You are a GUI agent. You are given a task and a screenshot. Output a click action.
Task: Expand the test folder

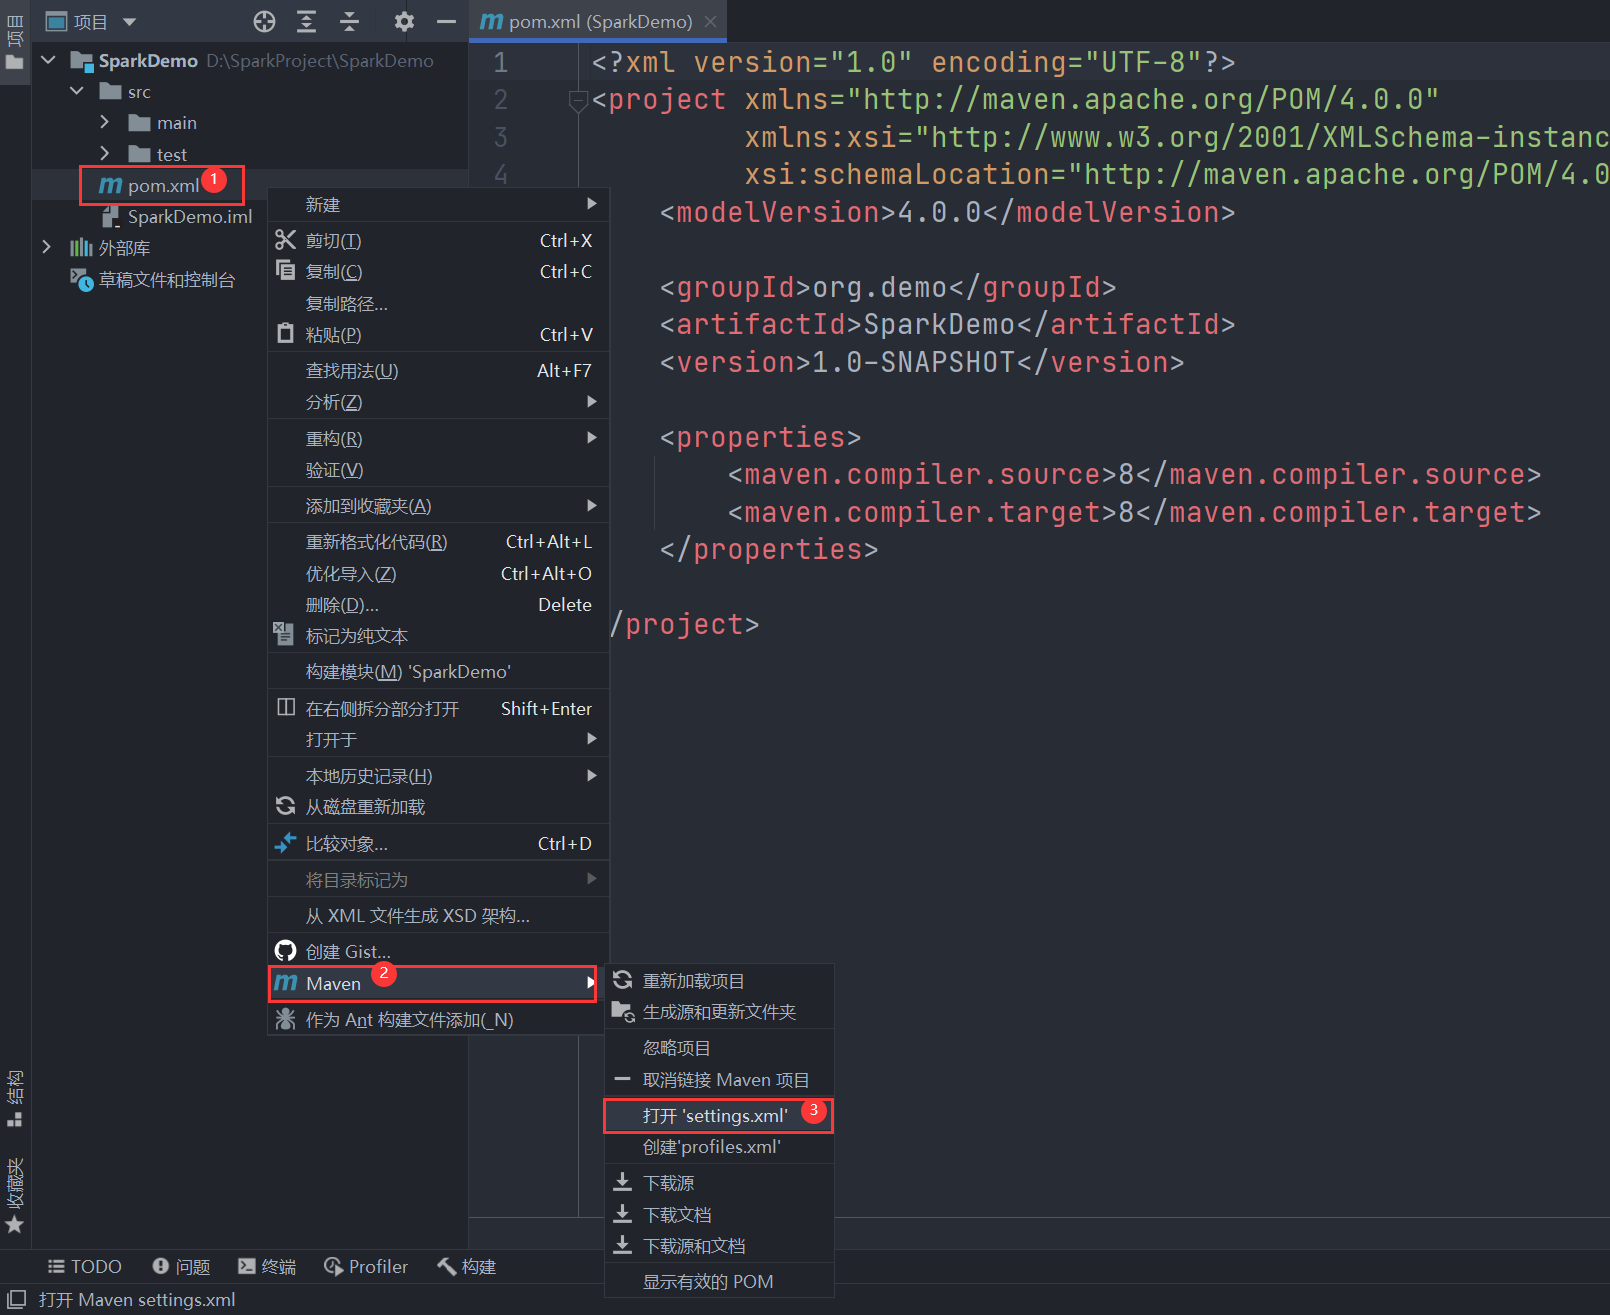(105, 153)
